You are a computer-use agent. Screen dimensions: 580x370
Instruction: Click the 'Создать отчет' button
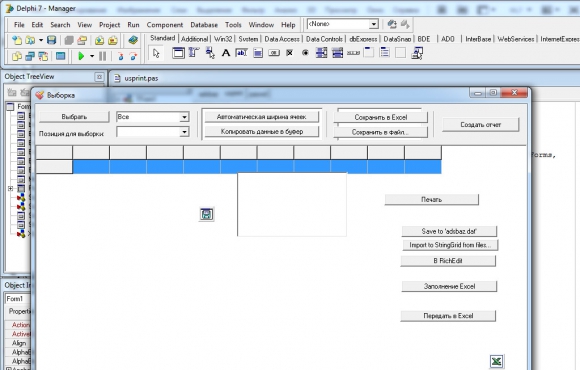(480, 125)
